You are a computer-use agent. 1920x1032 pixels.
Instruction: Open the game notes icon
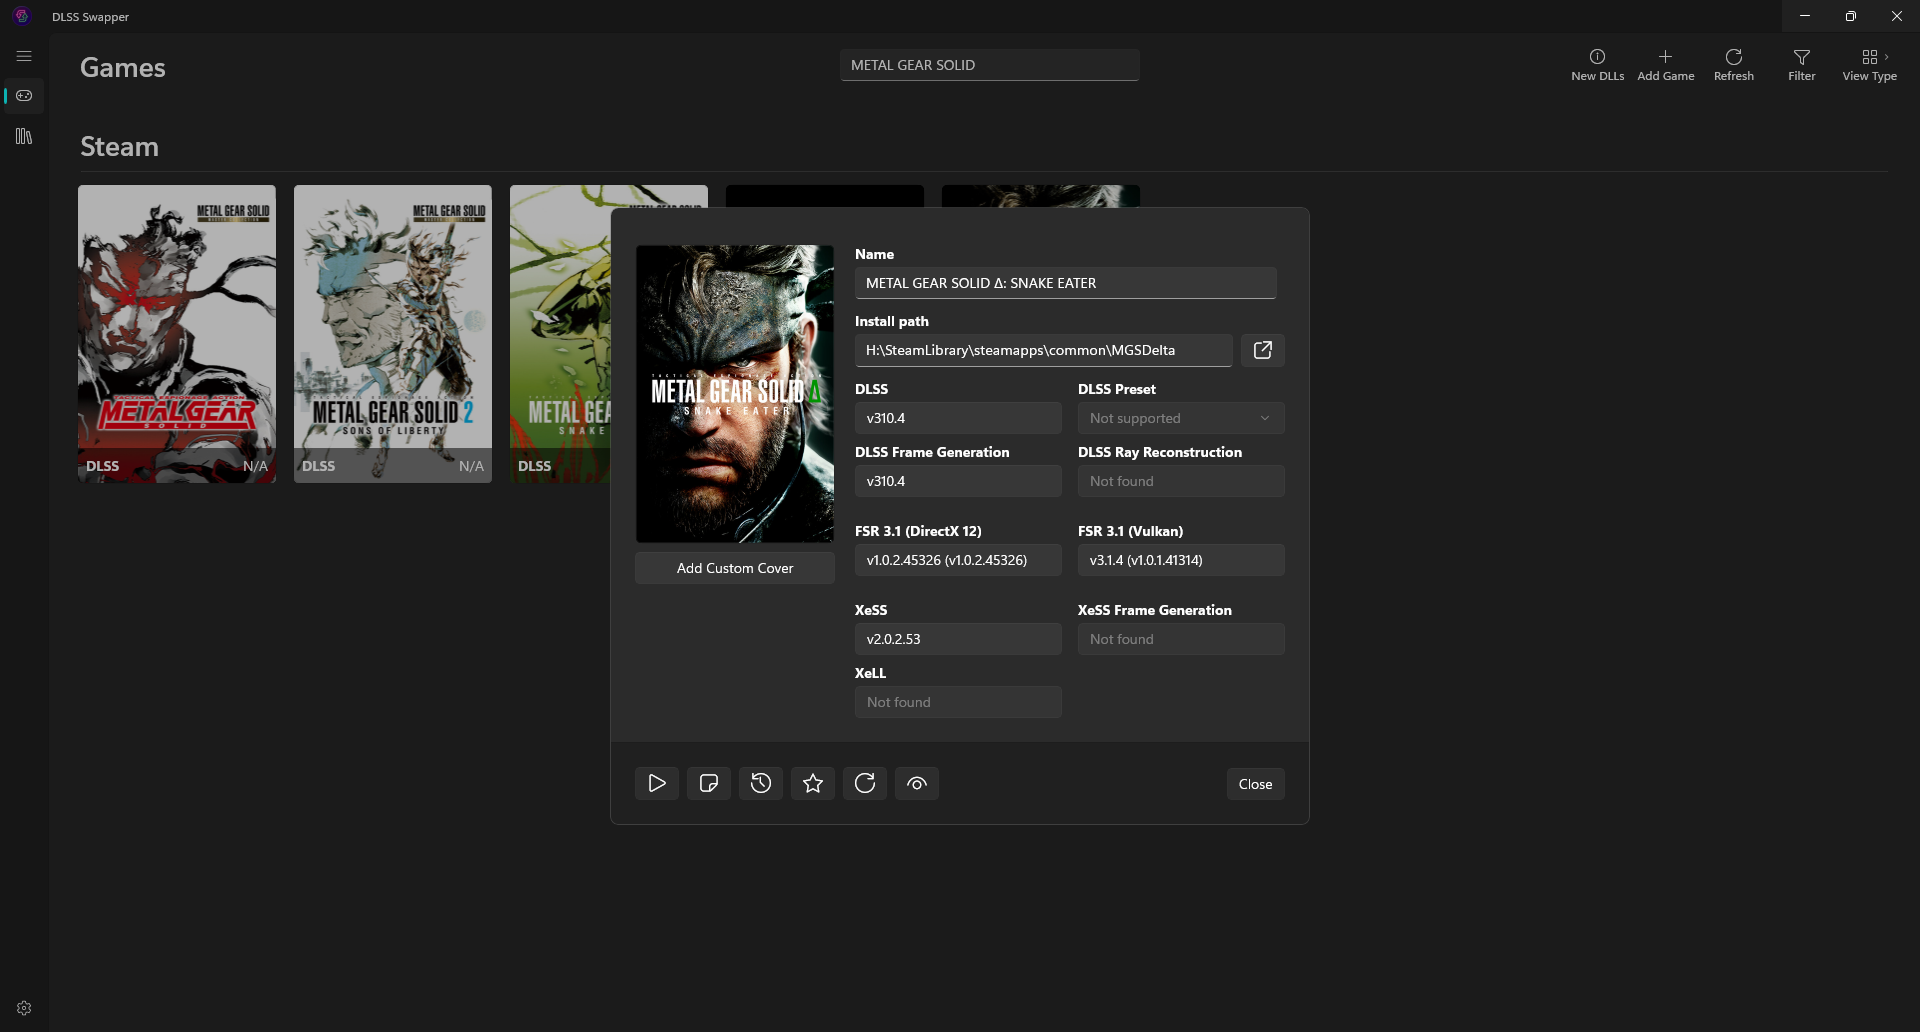[x=709, y=783]
